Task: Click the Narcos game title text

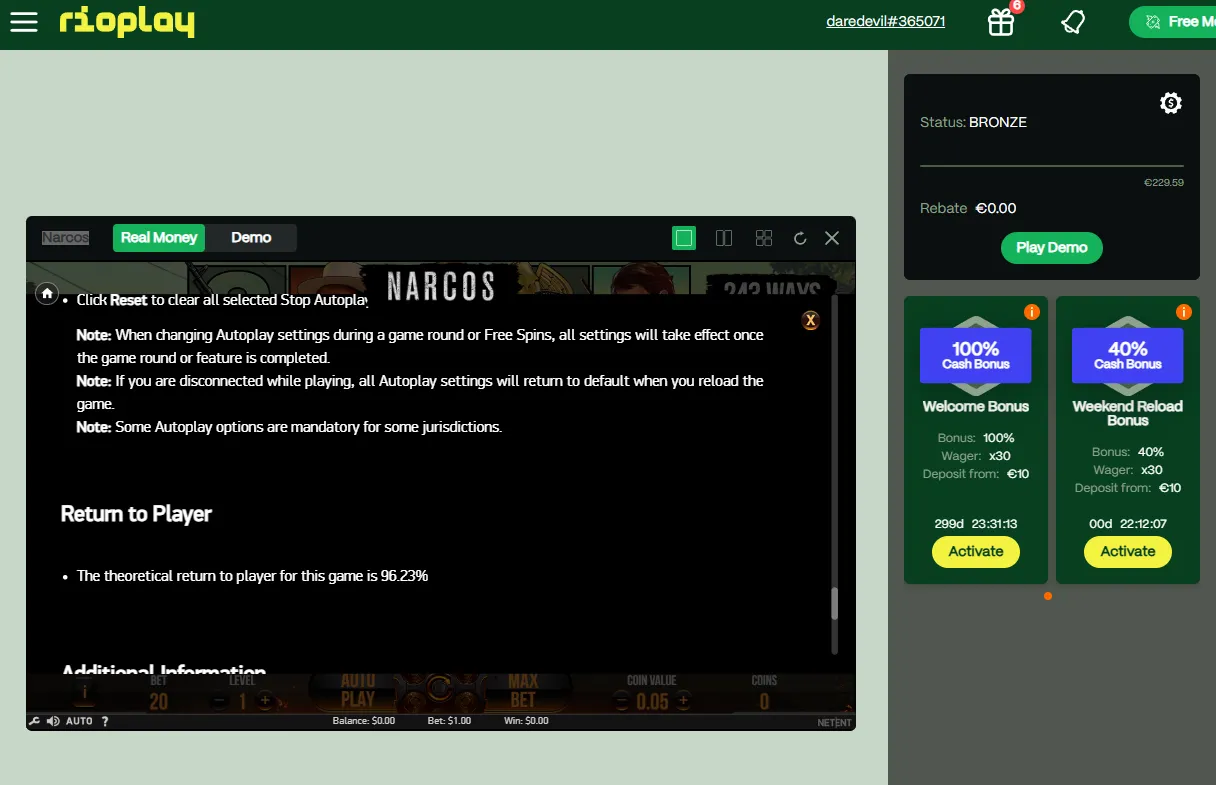Action: tap(65, 238)
